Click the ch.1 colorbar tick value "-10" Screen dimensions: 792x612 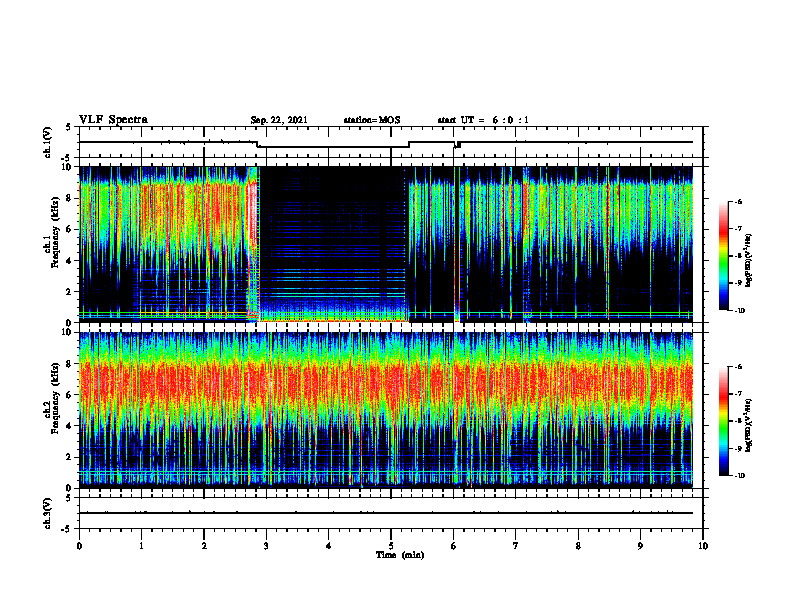tap(738, 310)
